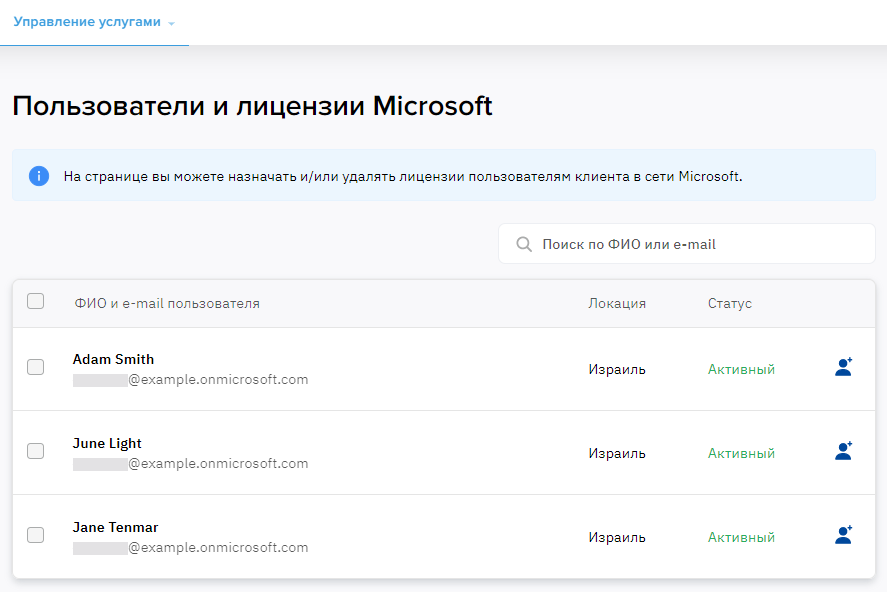Click the ФИО и e-mail пользователя column header
887x592 pixels.
167,304
